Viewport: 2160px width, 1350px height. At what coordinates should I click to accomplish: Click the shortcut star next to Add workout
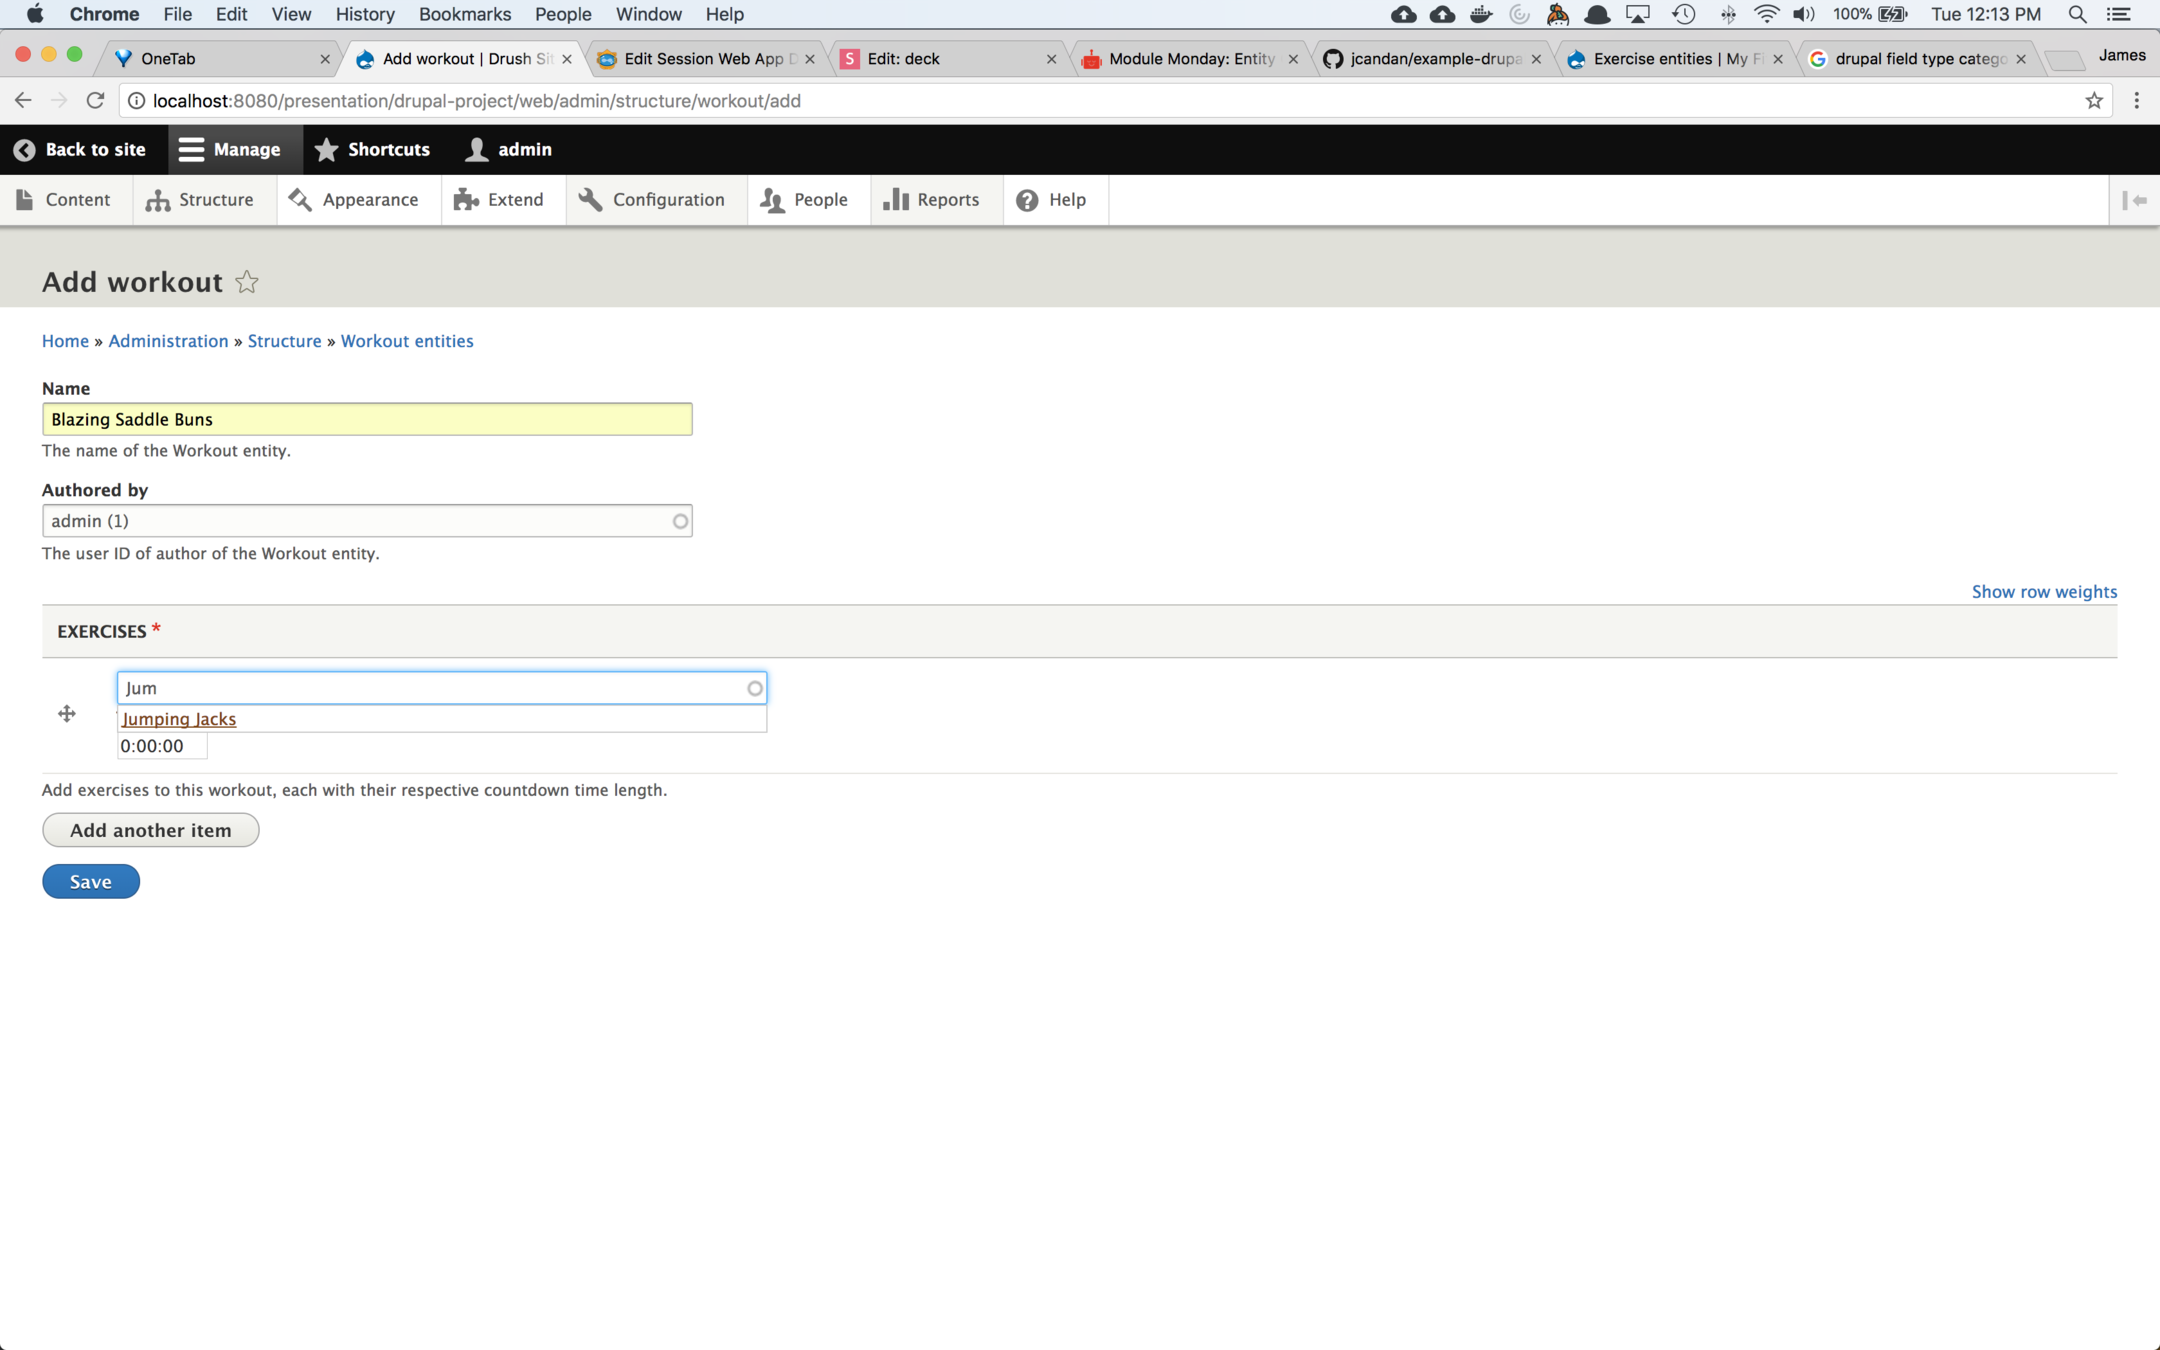(246, 282)
